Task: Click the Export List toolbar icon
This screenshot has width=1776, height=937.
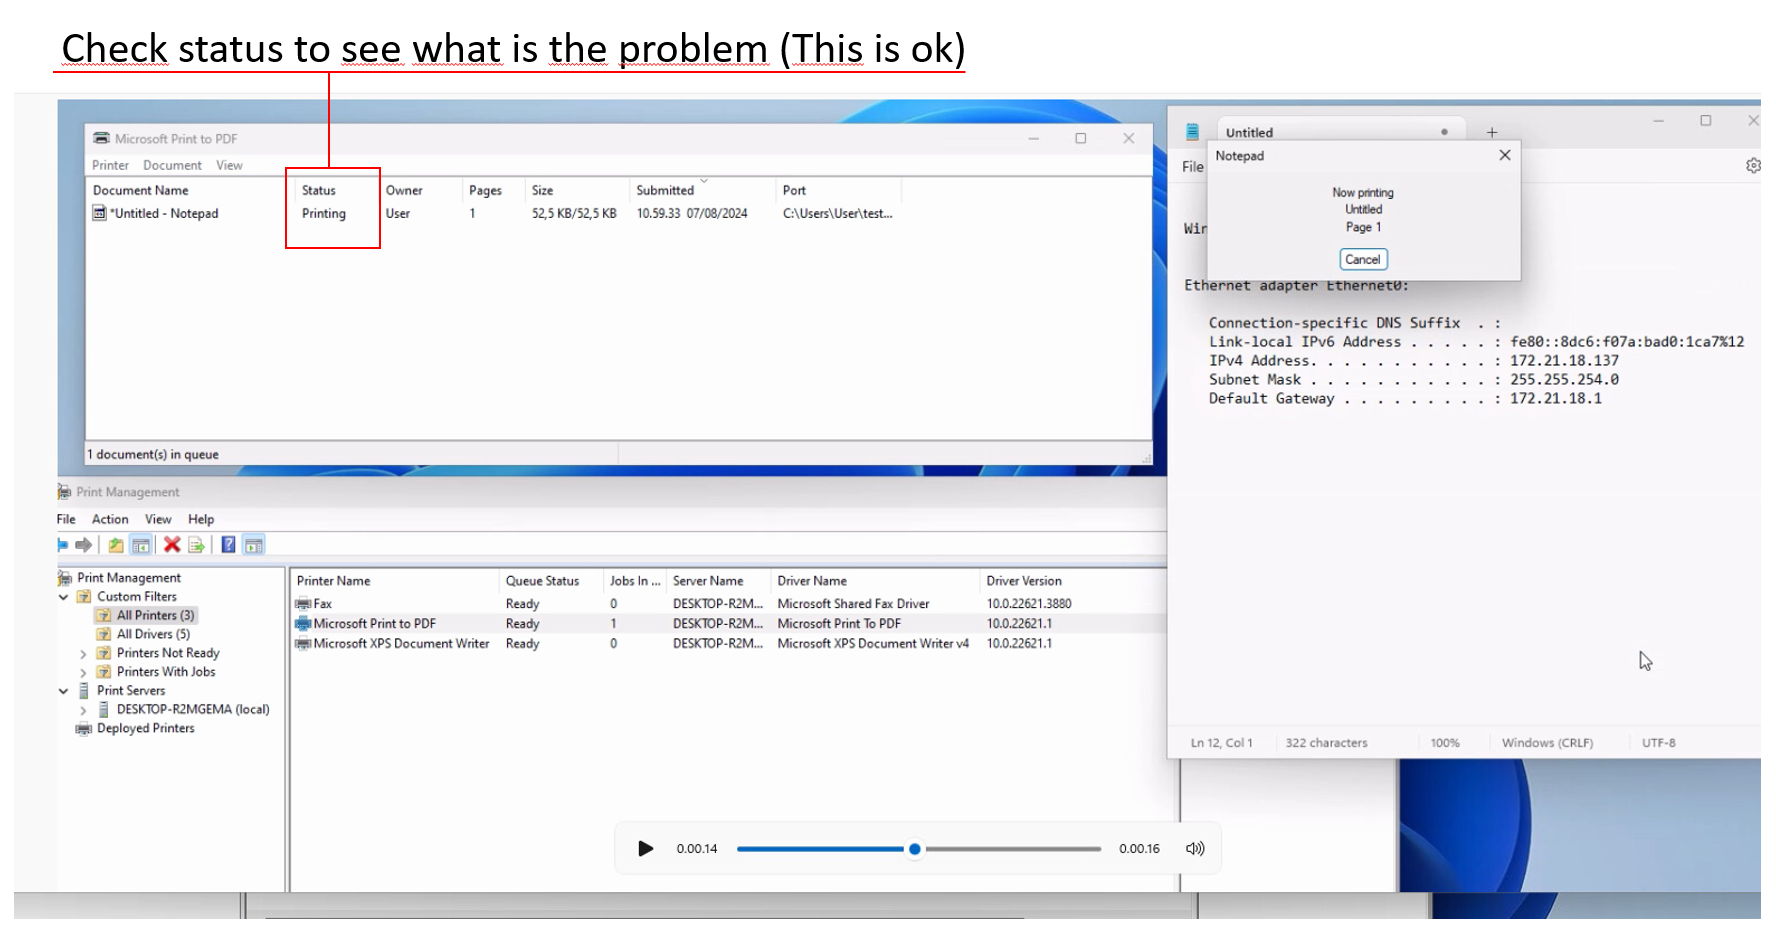Action: 196,545
